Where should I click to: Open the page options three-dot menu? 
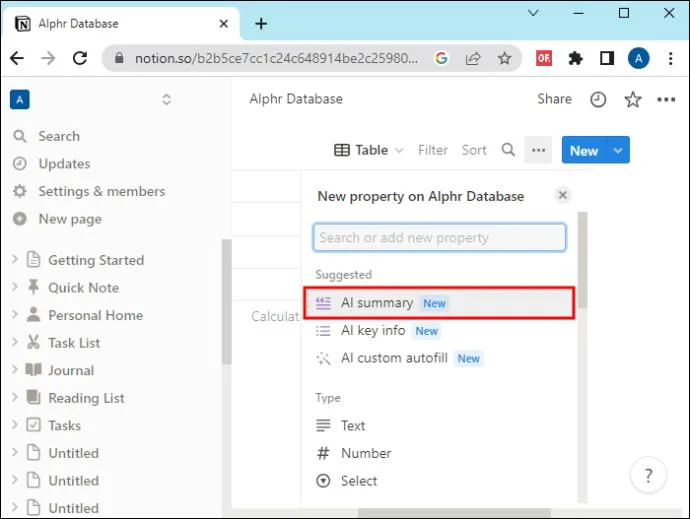pos(666,99)
